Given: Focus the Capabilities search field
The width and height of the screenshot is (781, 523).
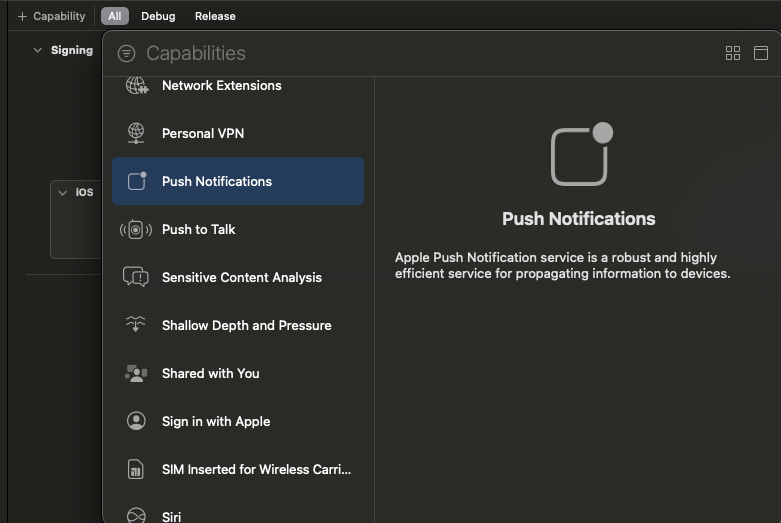Looking at the screenshot, I should tap(428, 53).
